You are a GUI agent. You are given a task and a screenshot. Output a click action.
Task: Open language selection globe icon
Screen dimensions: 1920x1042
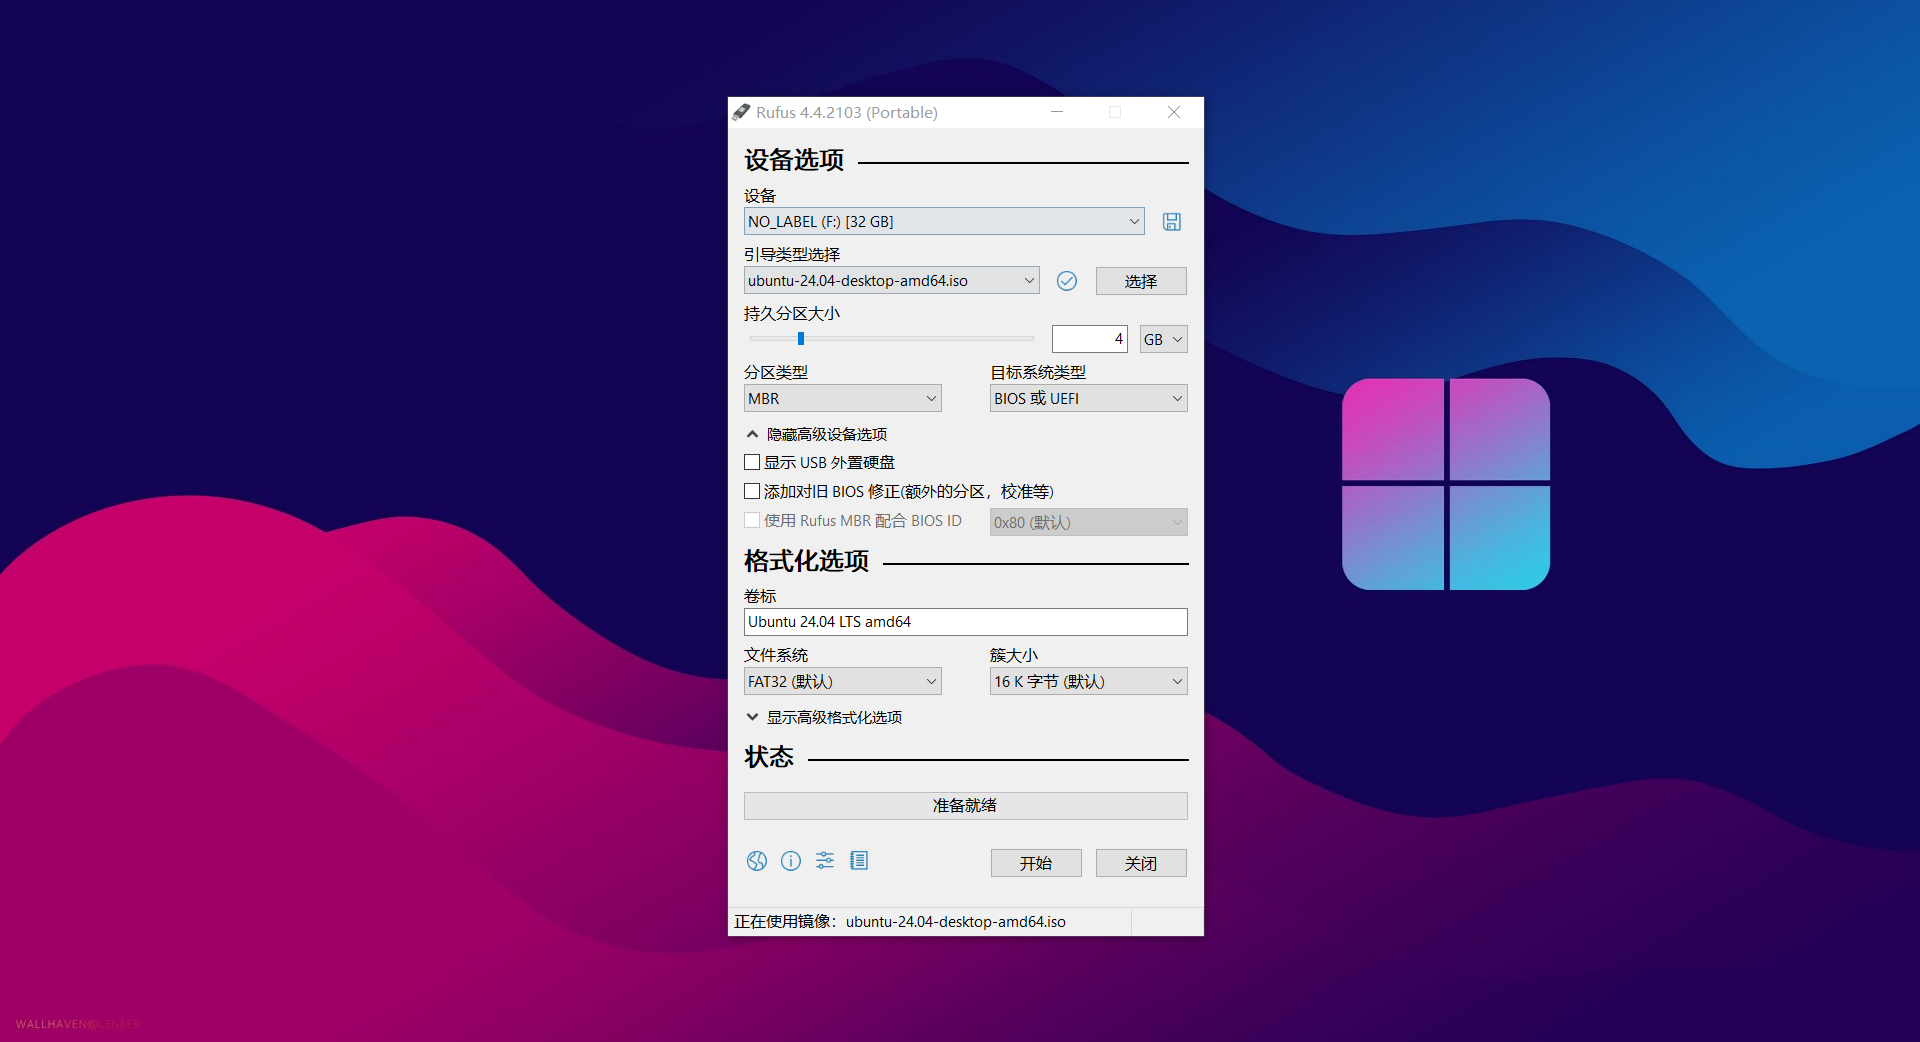(x=757, y=861)
